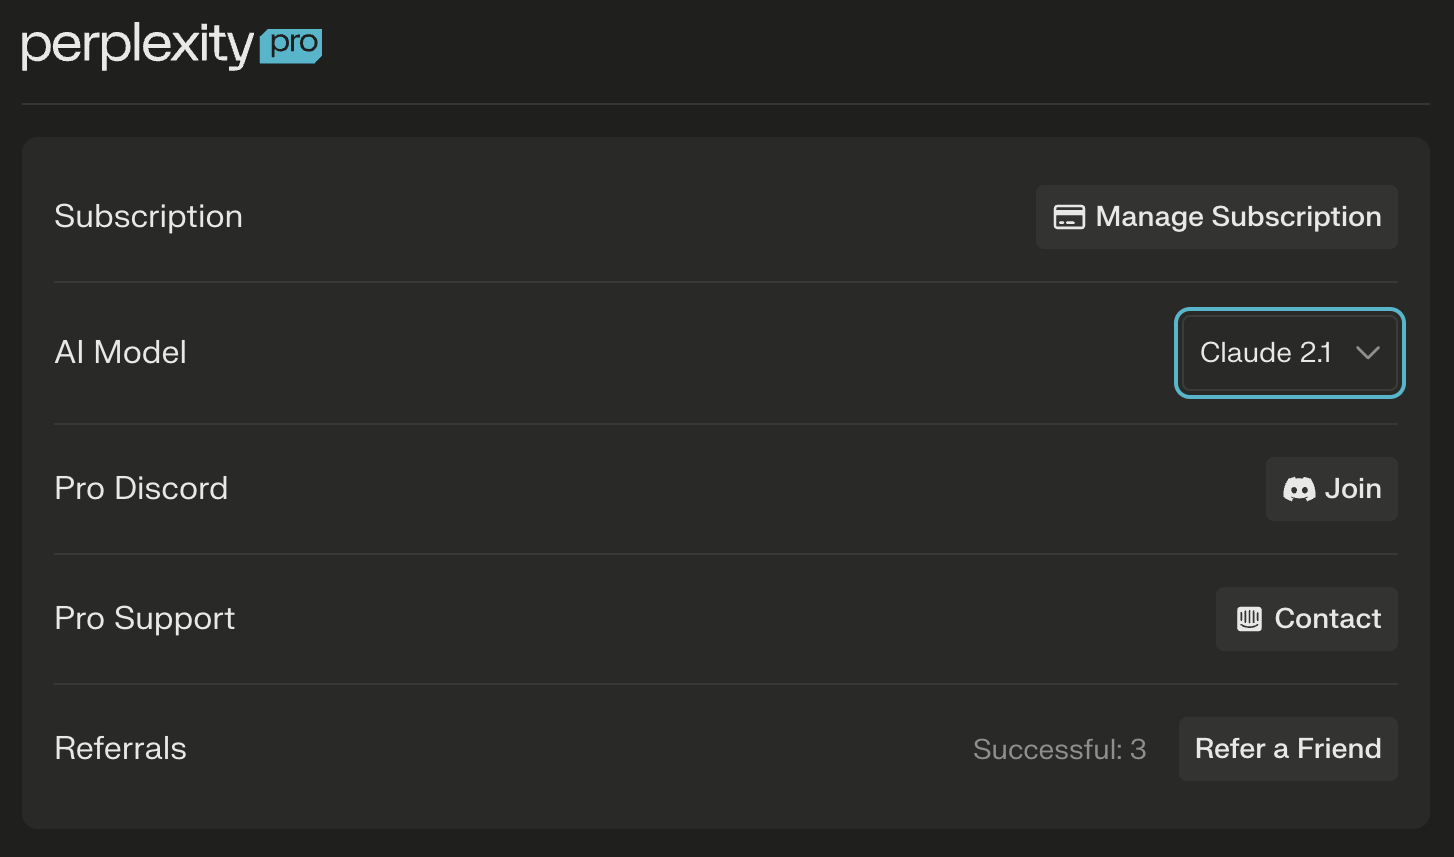The image size is (1454, 857).
Task: Click the chevron arrow next to Claude 2.1
Action: tap(1367, 353)
